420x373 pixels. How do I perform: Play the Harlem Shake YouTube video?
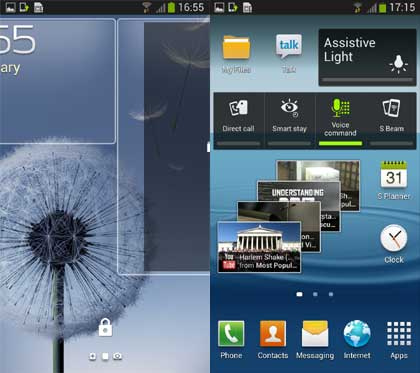coord(259,248)
